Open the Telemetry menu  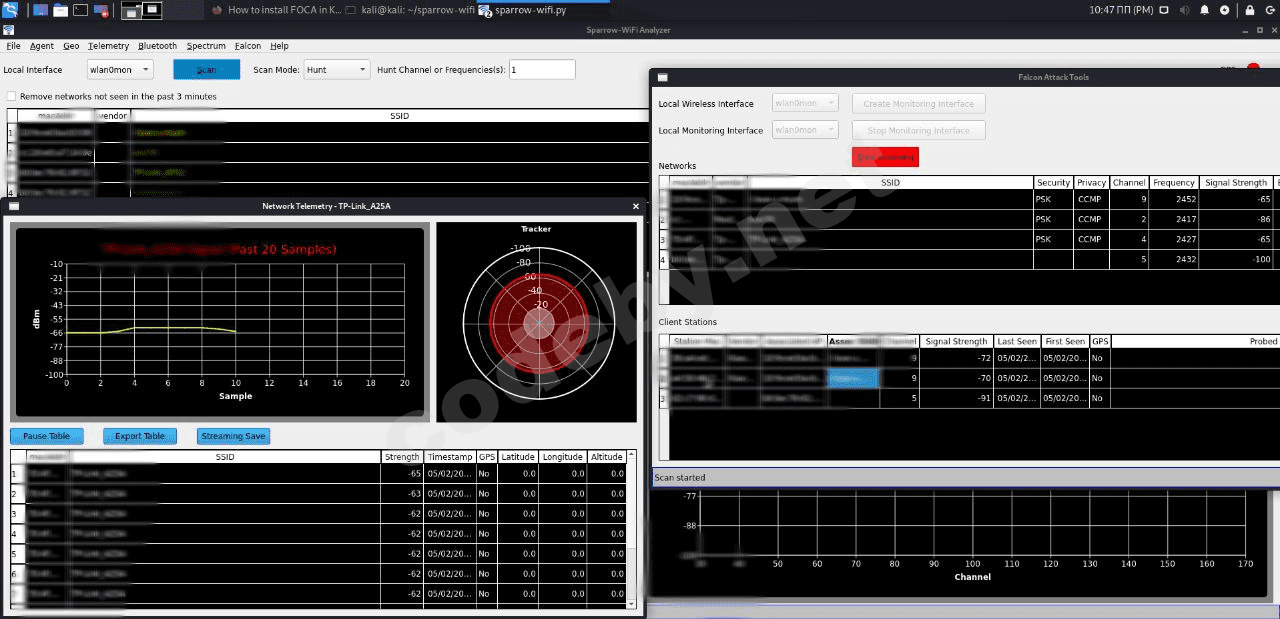pos(108,46)
